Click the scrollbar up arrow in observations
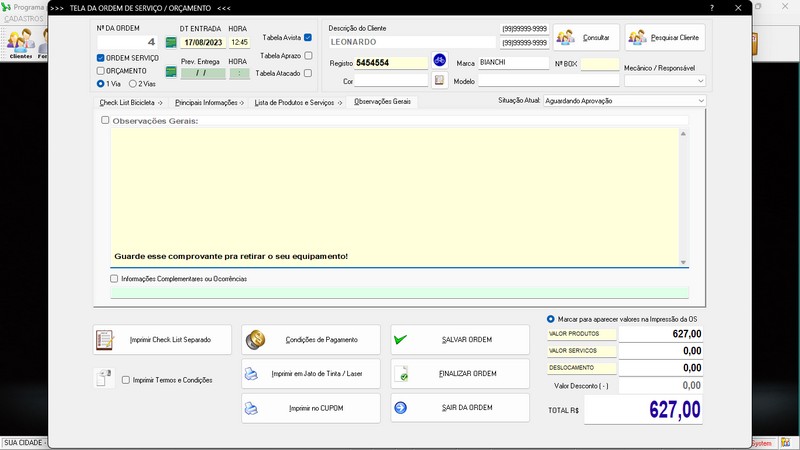 tap(683, 134)
